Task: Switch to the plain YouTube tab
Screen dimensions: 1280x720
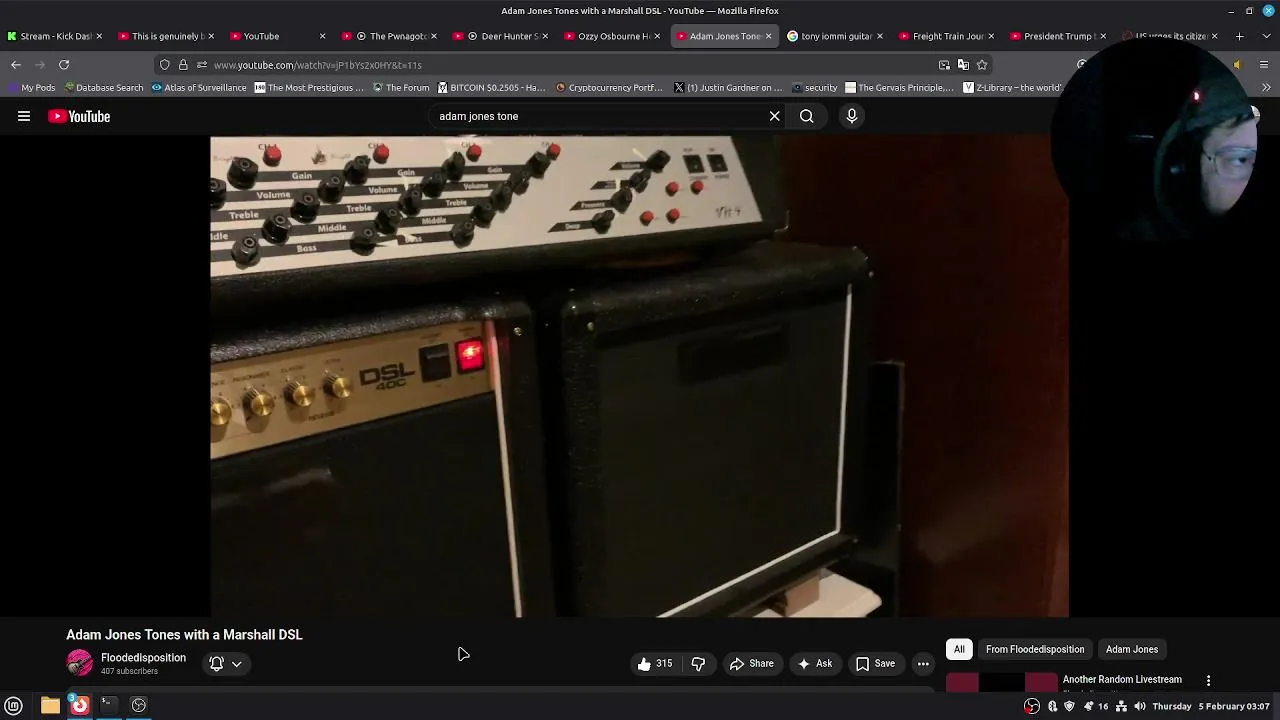Action: click(278, 36)
